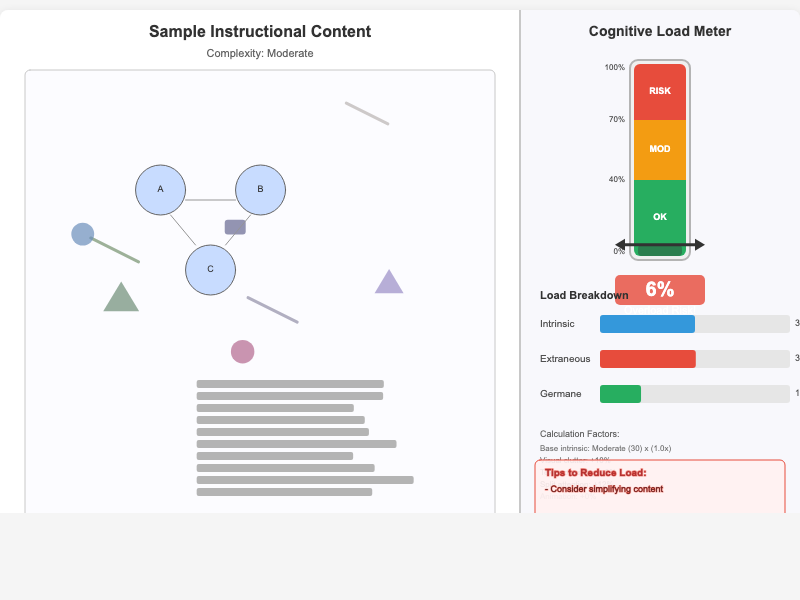
Task: Select node B in the diagram
Action: point(260,189)
